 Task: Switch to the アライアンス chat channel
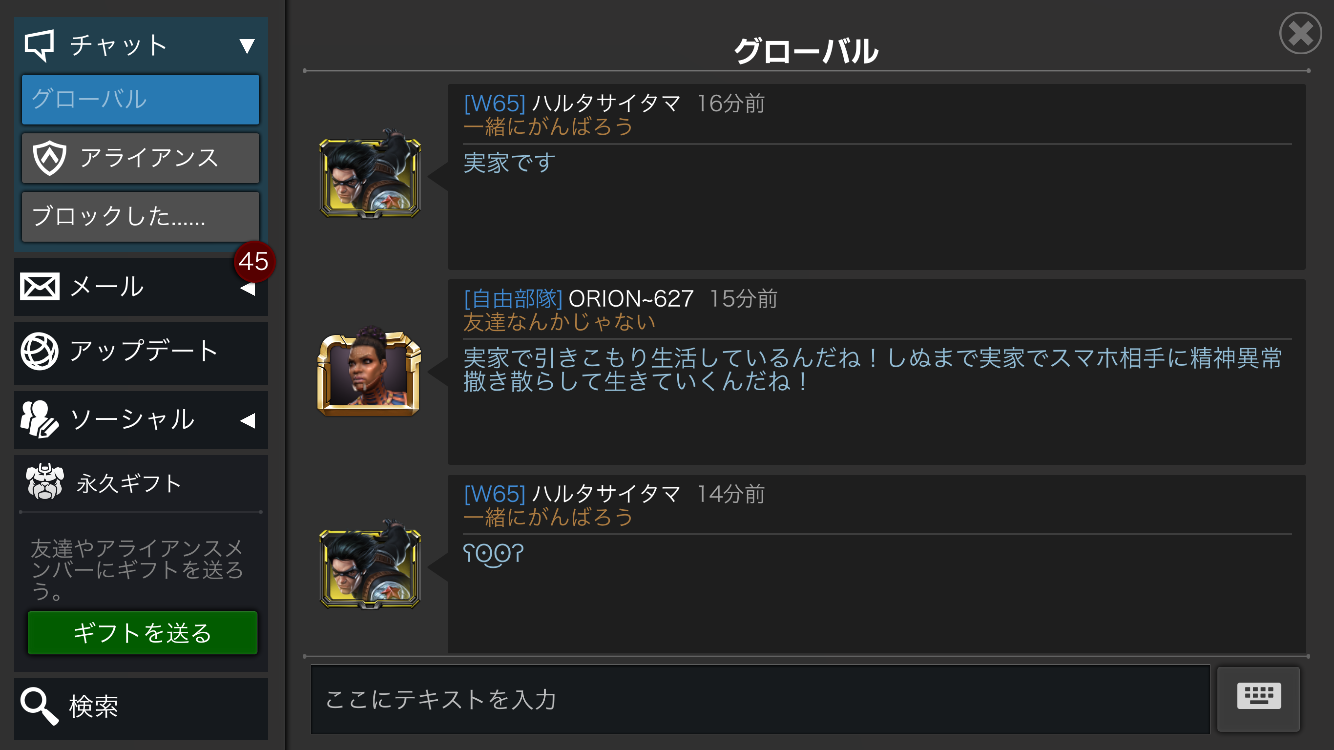coord(141,158)
